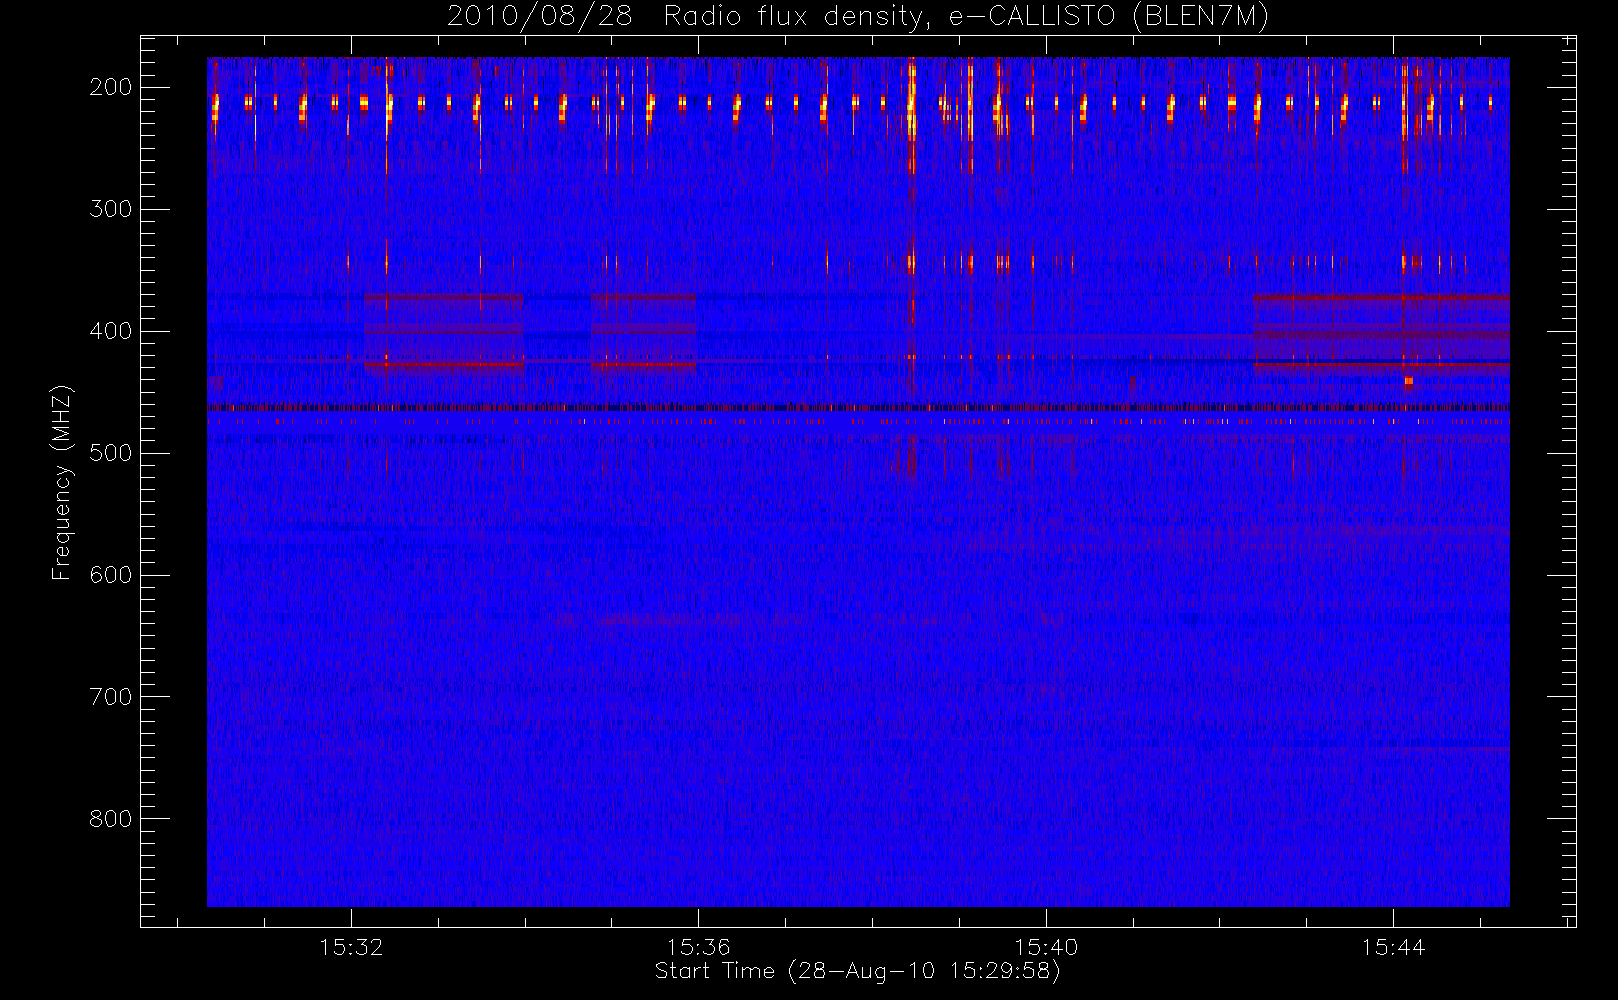This screenshot has height=1000, width=1618.
Task: Click the 15:32 time tick label
Action: pos(351,947)
